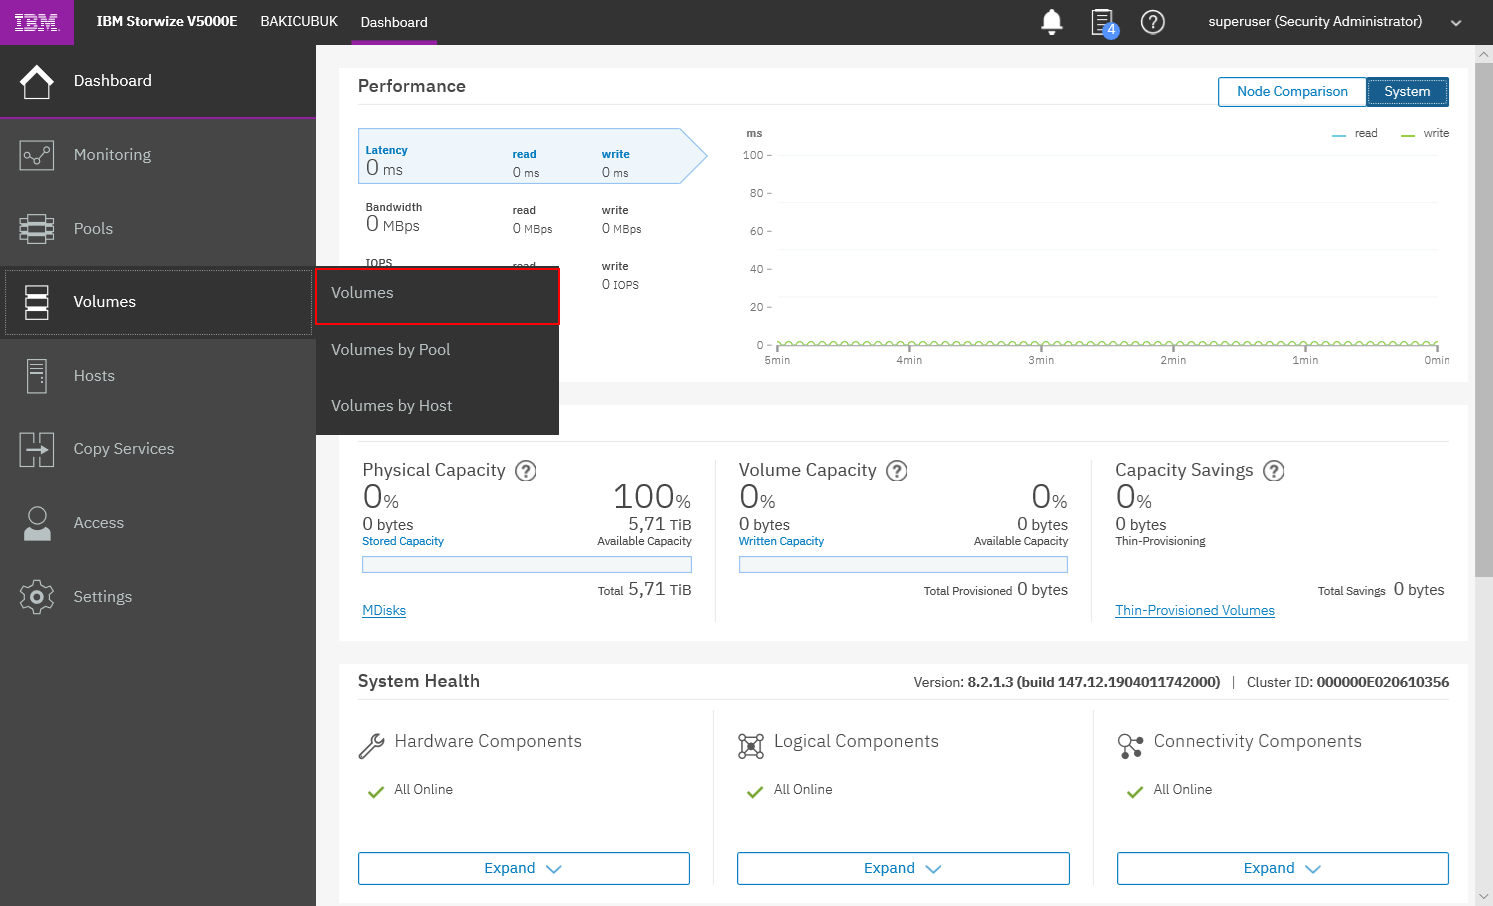Screen dimensions: 1493x906
Task: Click the Dashboard home icon
Action: pos(37,82)
